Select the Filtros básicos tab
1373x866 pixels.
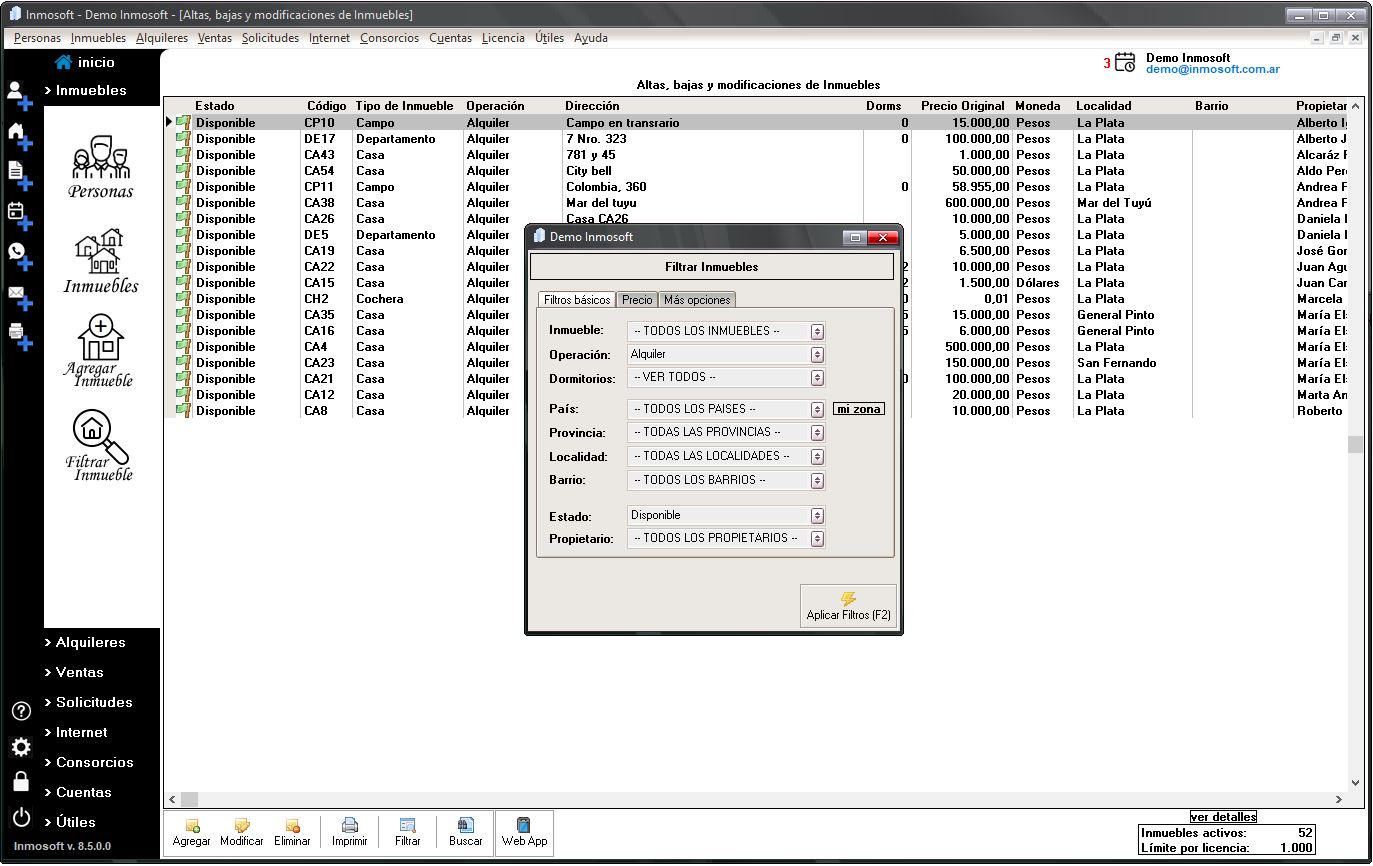click(x=577, y=300)
